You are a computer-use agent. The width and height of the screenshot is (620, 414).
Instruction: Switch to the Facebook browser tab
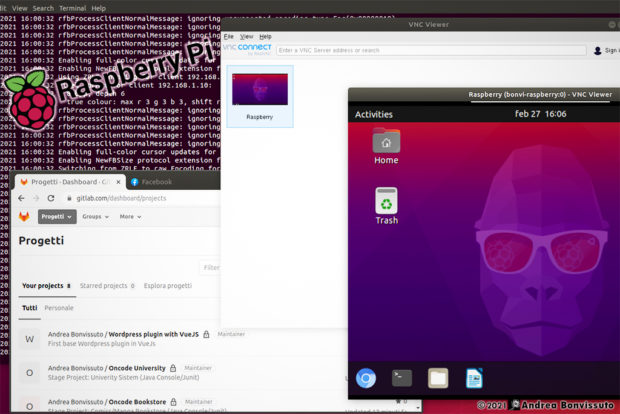[158, 182]
